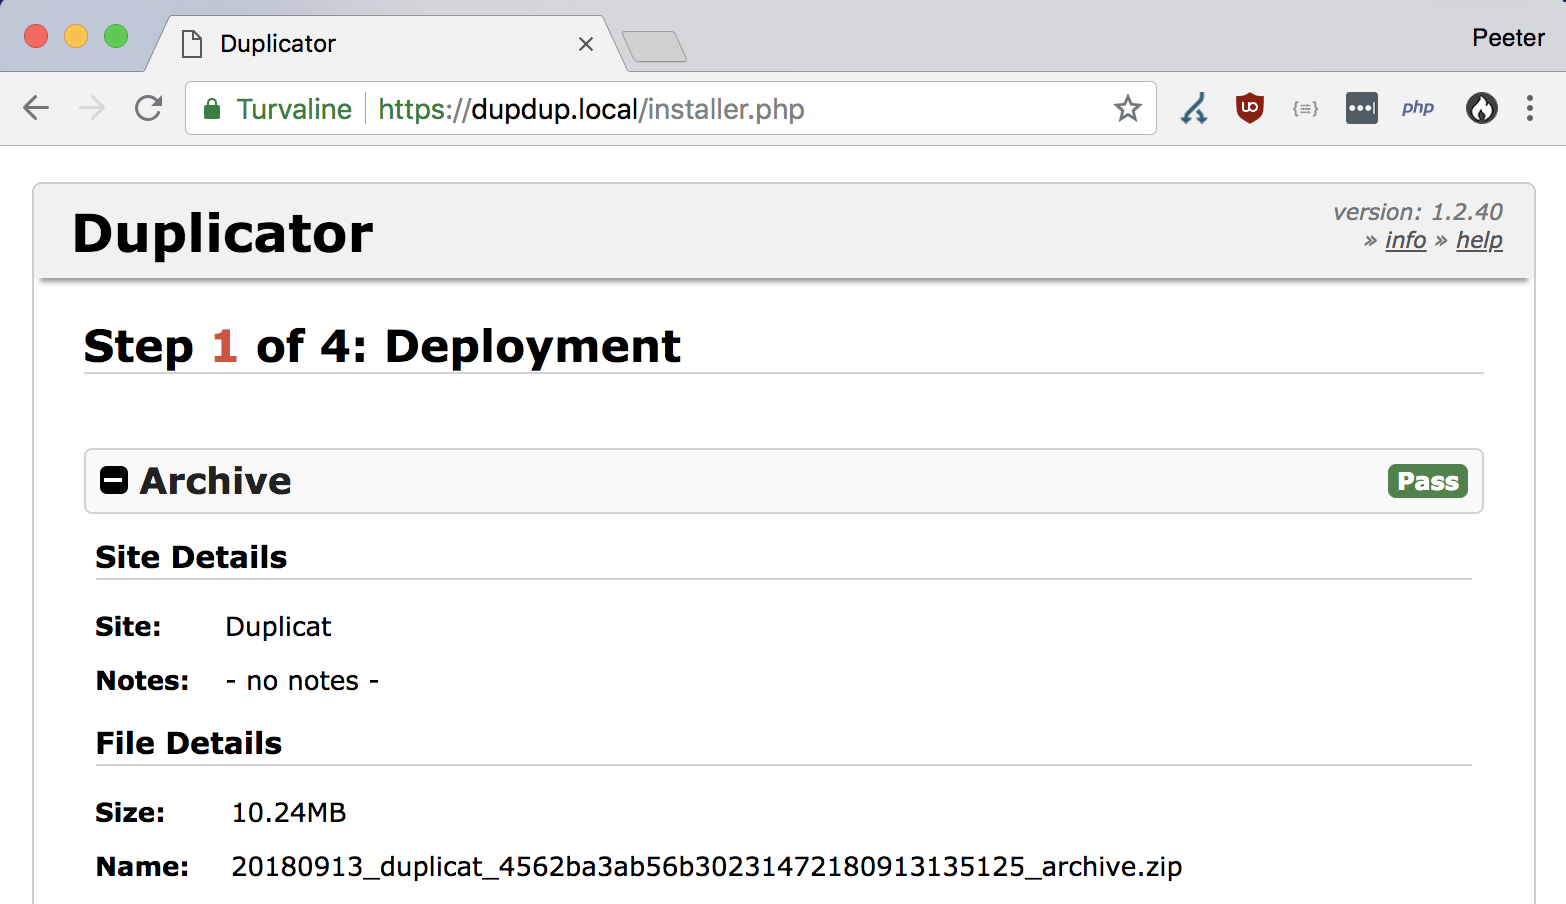This screenshot has height=904, width=1566.
Task: Click the green secure lock icon
Action: [211, 109]
